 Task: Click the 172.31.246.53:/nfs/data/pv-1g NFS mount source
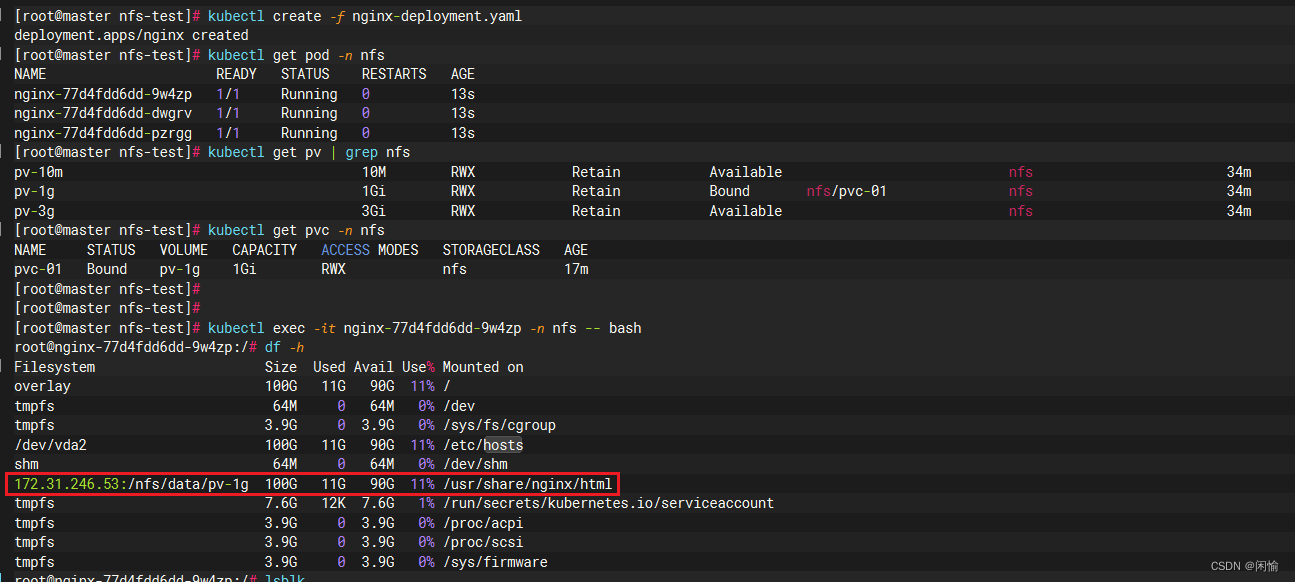pos(131,484)
